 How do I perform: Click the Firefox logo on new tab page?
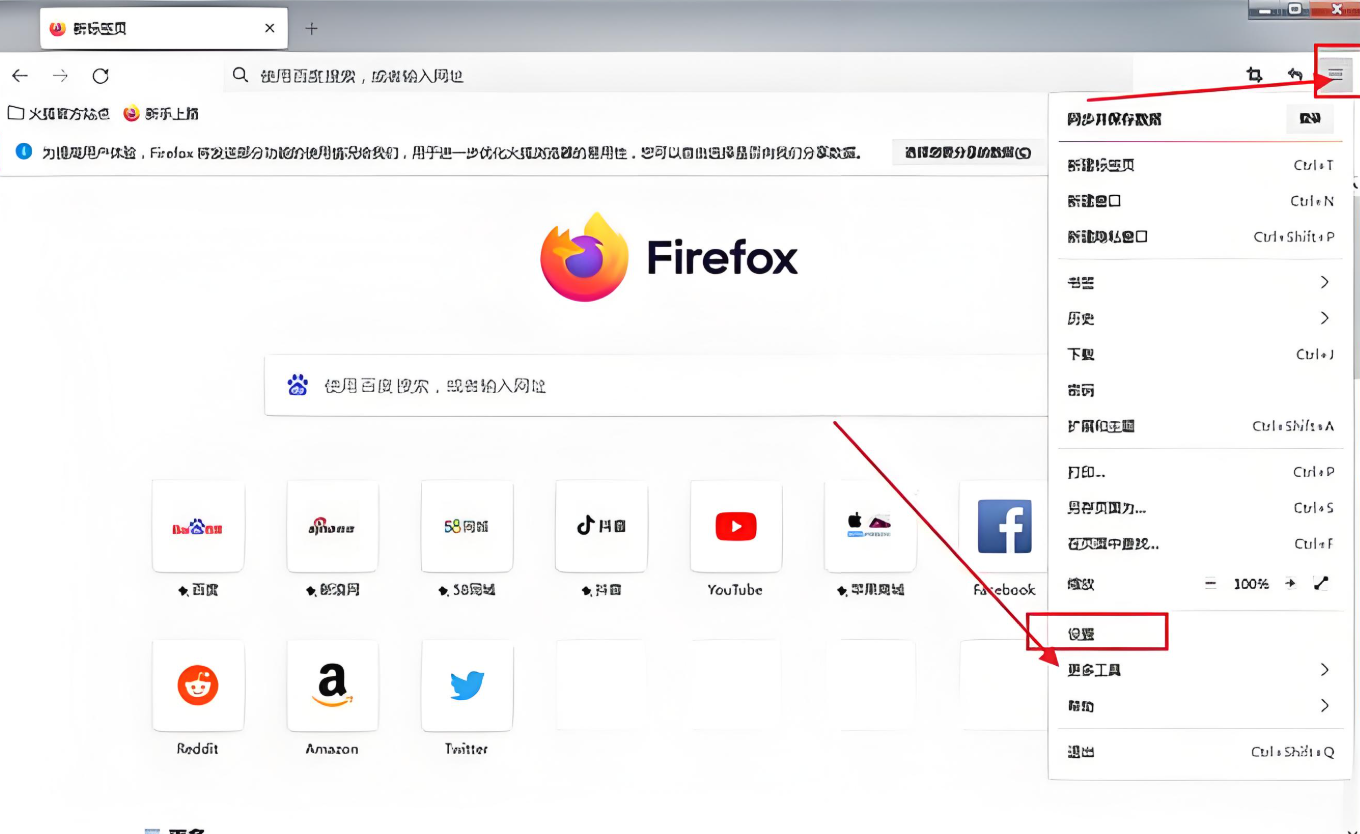click(x=584, y=257)
